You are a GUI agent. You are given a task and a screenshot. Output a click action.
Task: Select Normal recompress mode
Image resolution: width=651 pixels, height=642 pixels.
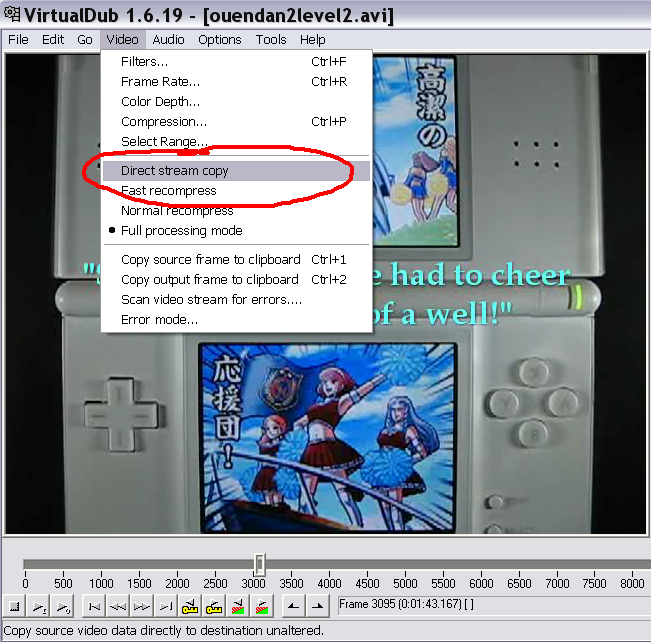[236, 211]
